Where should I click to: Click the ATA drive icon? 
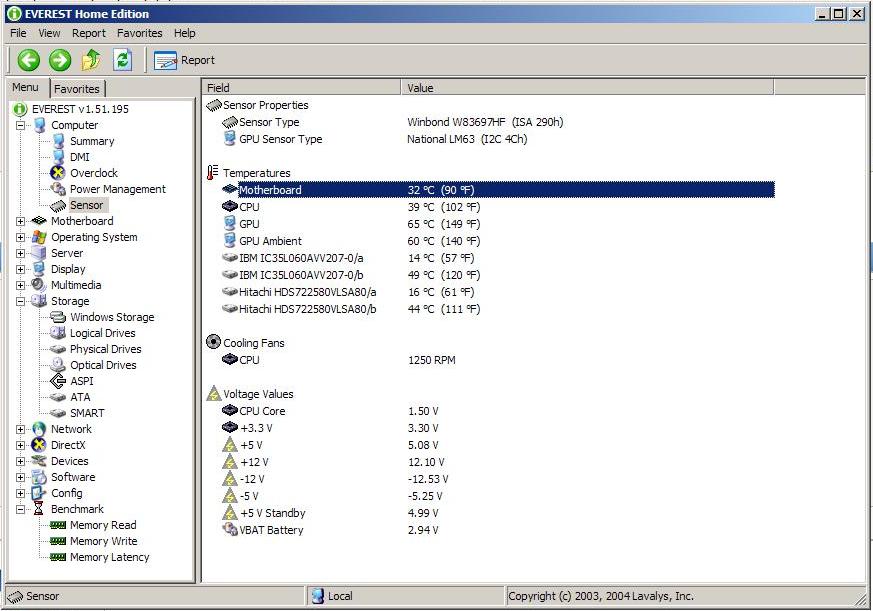(x=58, y=397)
